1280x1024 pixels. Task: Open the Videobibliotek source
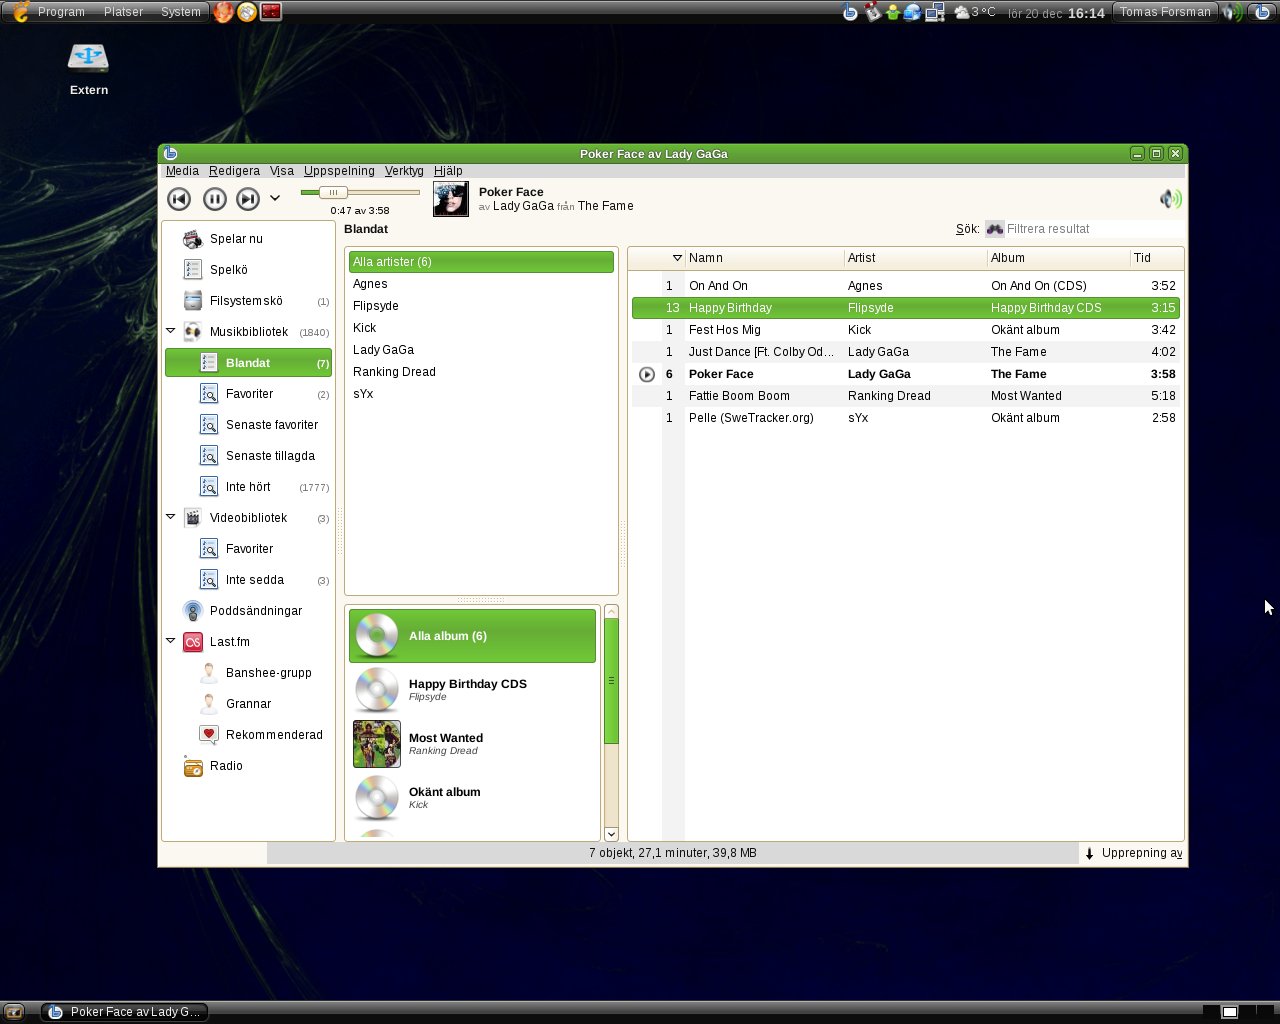248,518
